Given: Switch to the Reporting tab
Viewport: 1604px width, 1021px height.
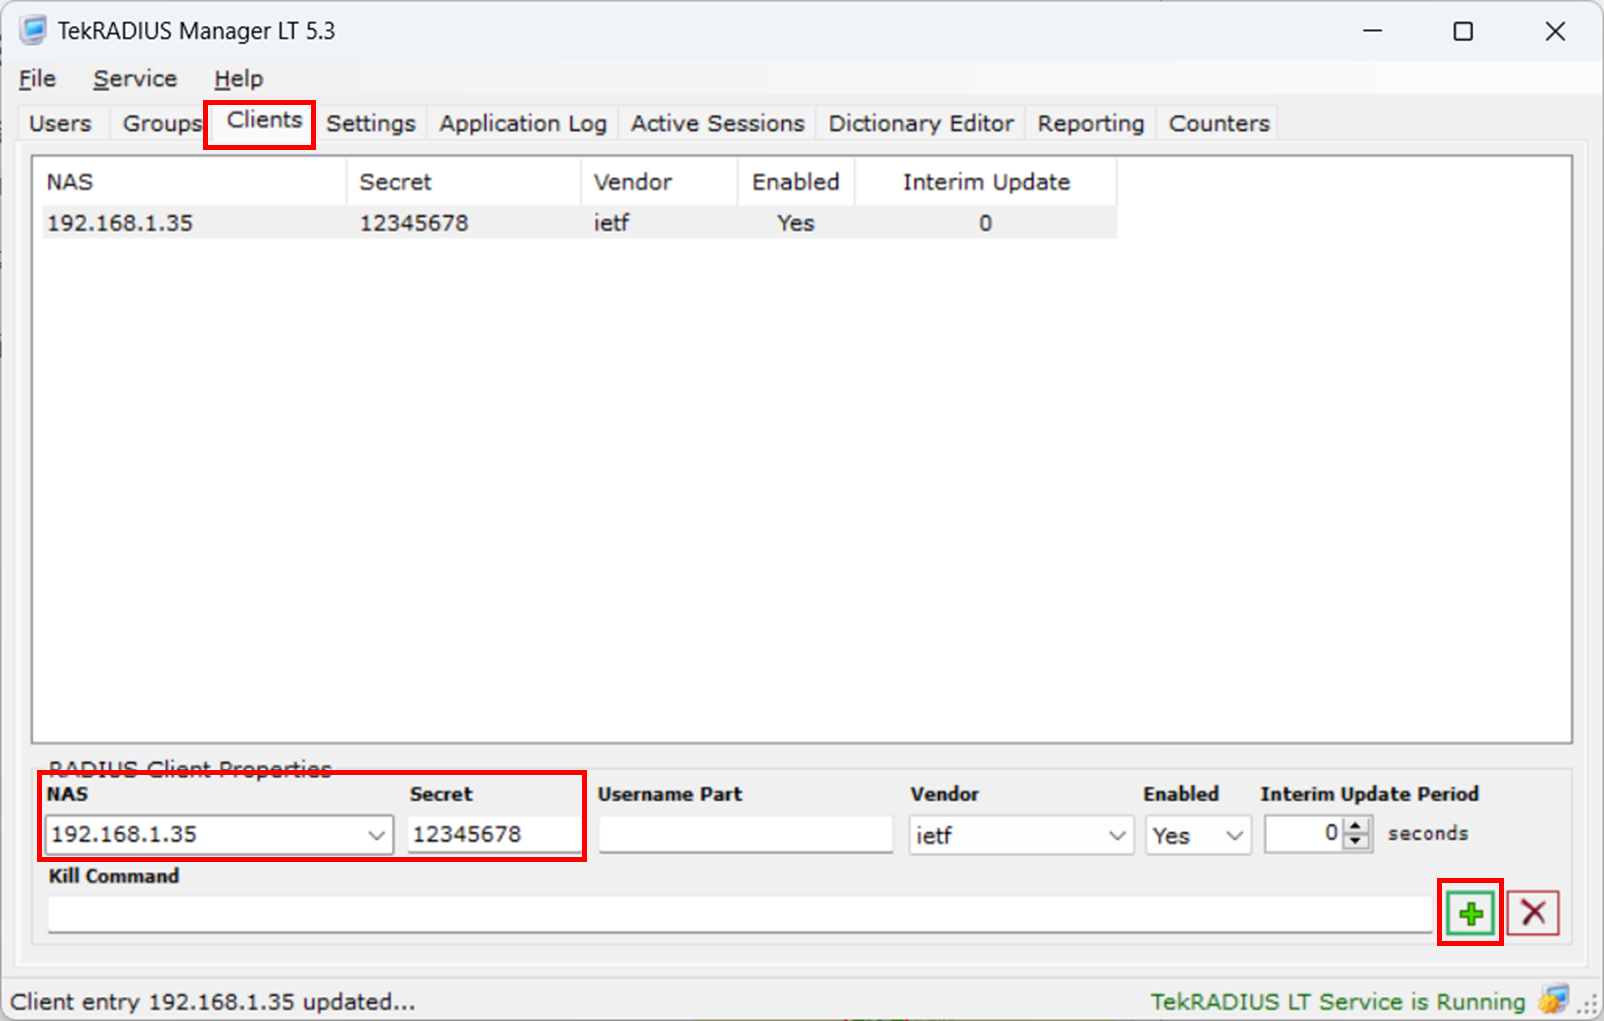Looking at the screenshot, I should [1090, 123].
